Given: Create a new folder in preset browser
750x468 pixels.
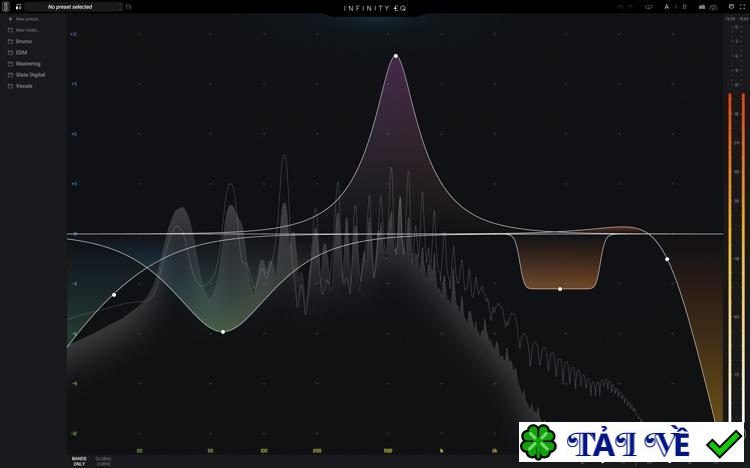Looking at the screenshot, I should (23, 30).
